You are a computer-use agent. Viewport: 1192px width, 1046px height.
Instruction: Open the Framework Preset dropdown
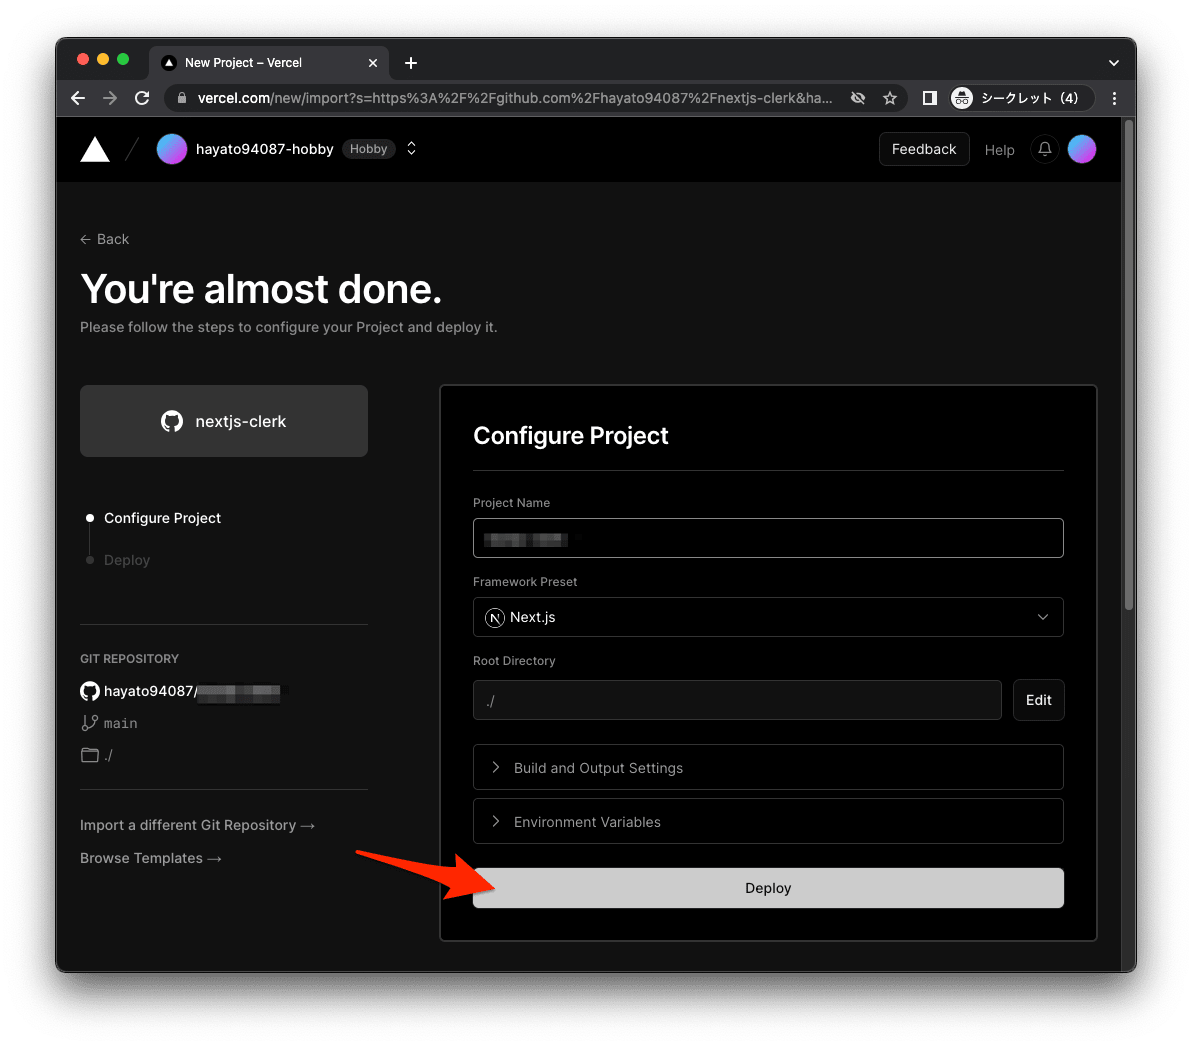pyautogui.click(x=768, y=617)
